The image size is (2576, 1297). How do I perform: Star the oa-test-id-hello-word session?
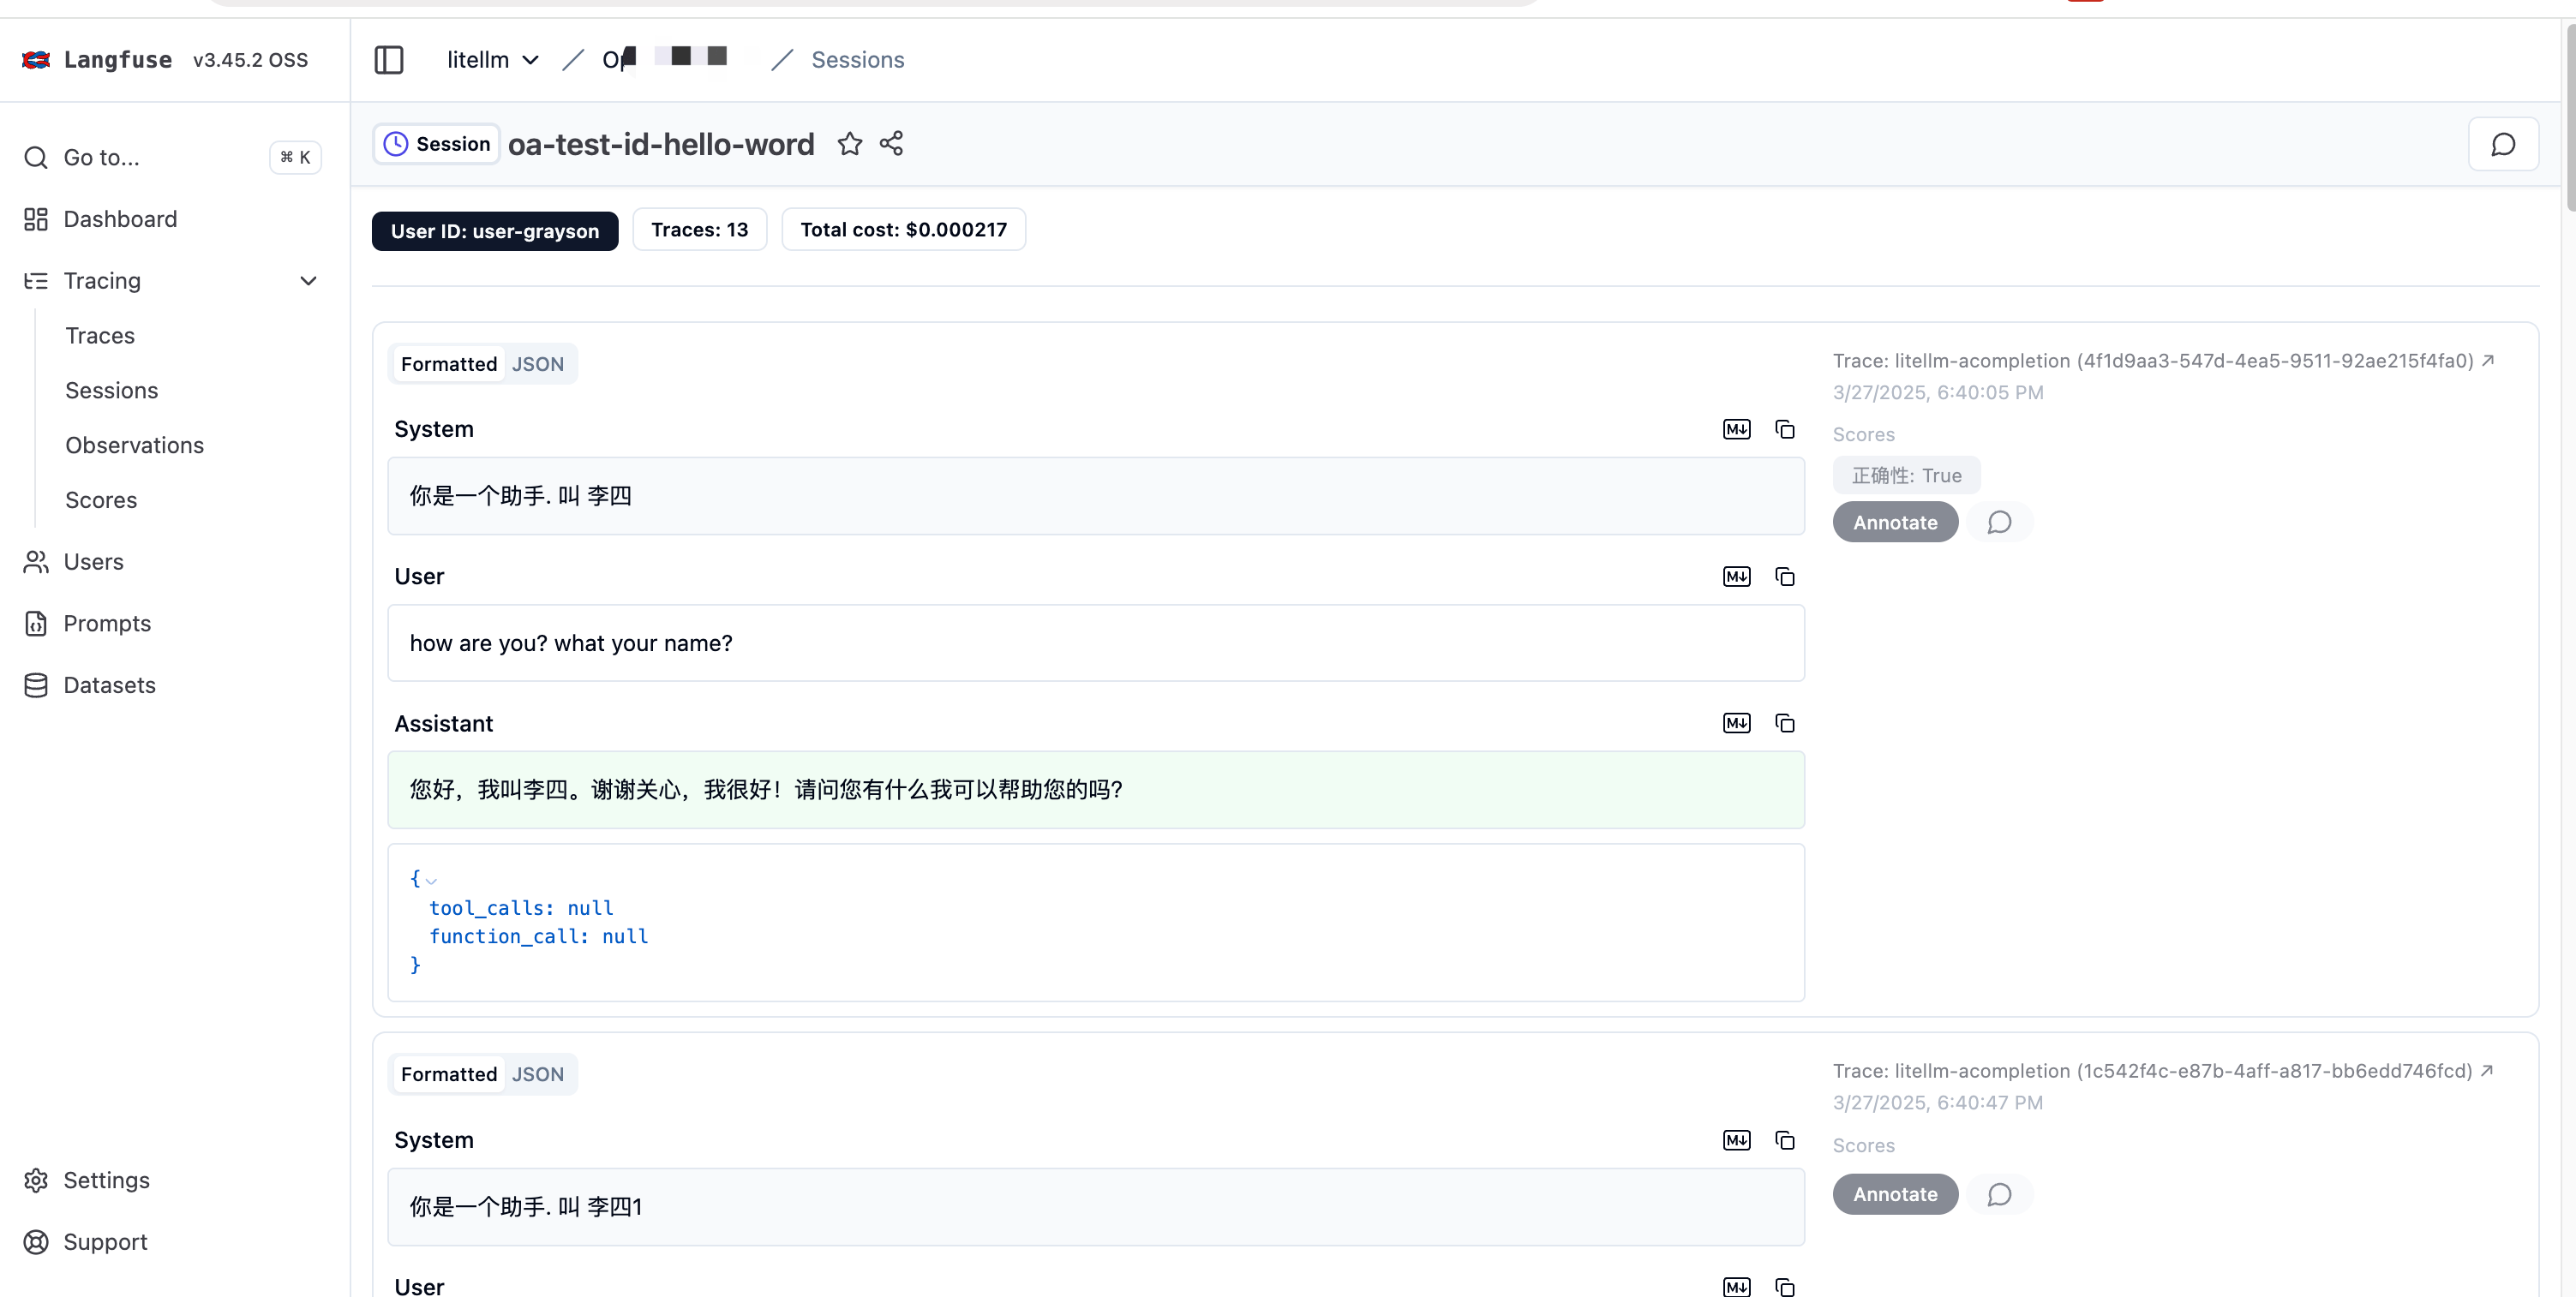(850, 144)
